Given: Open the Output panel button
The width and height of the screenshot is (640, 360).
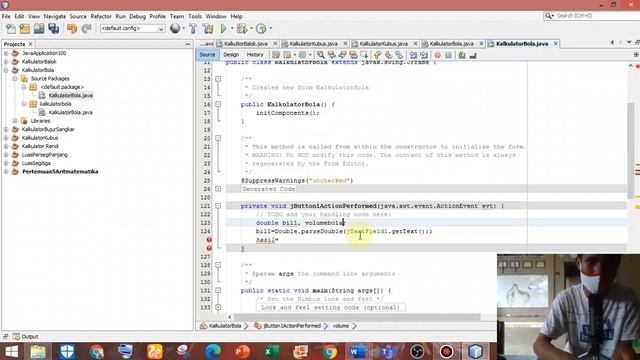Looking at the screenshot, I should [x=25, y=336].
